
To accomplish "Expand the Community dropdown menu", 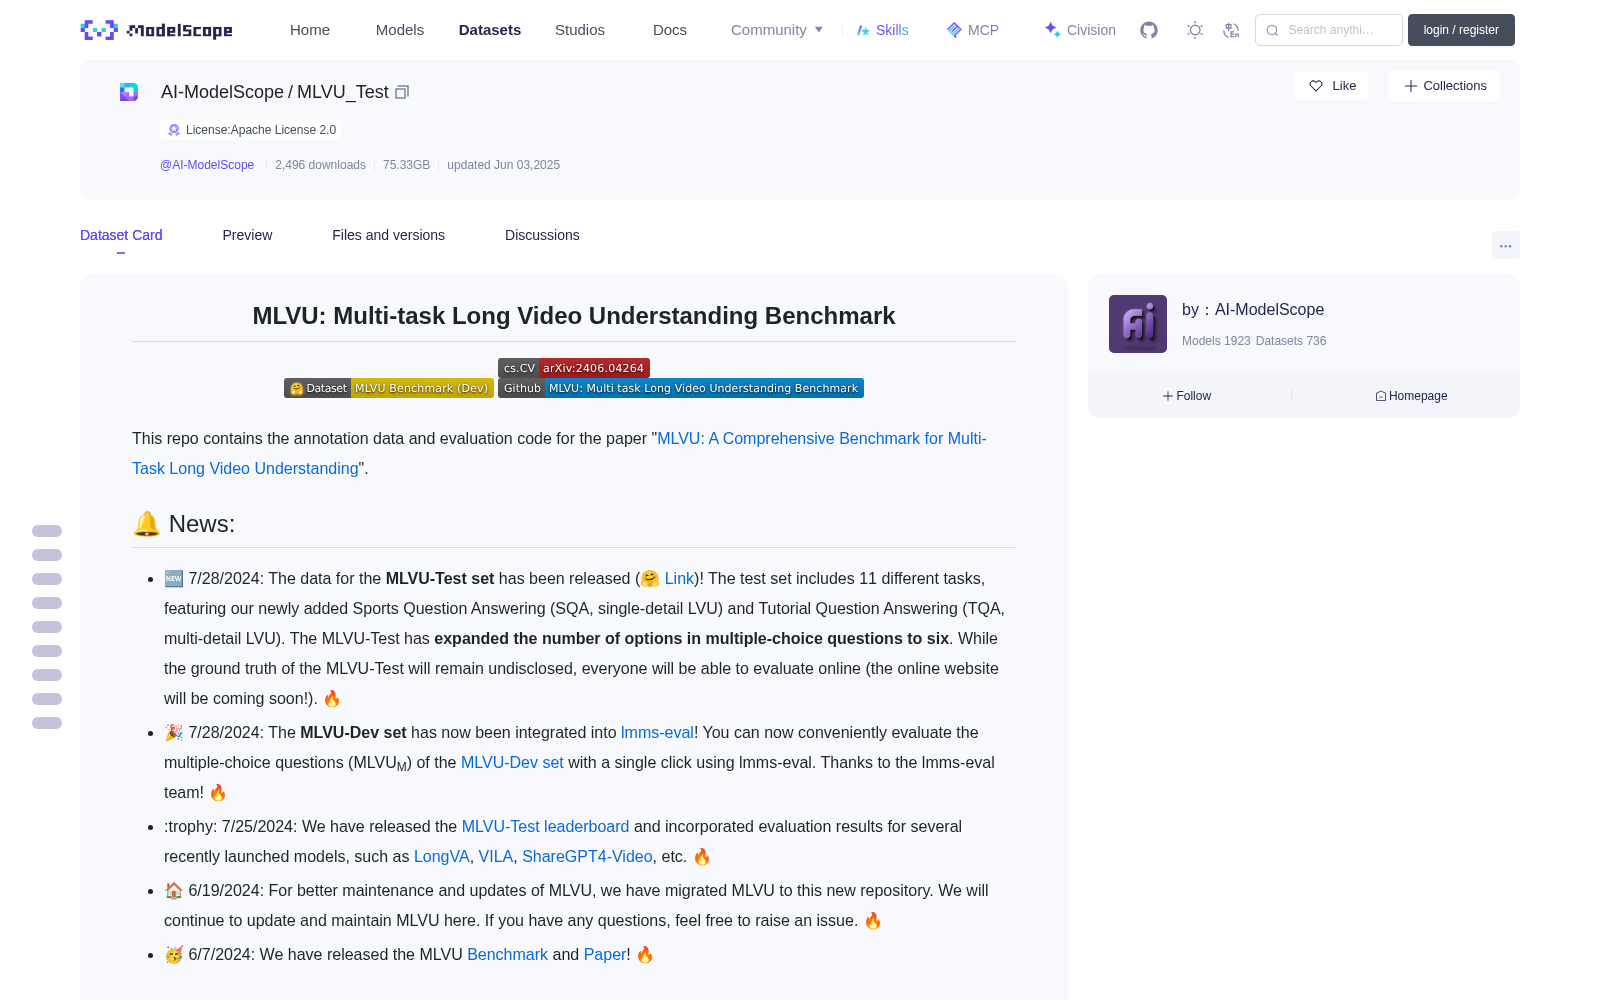I will [777, 30].
